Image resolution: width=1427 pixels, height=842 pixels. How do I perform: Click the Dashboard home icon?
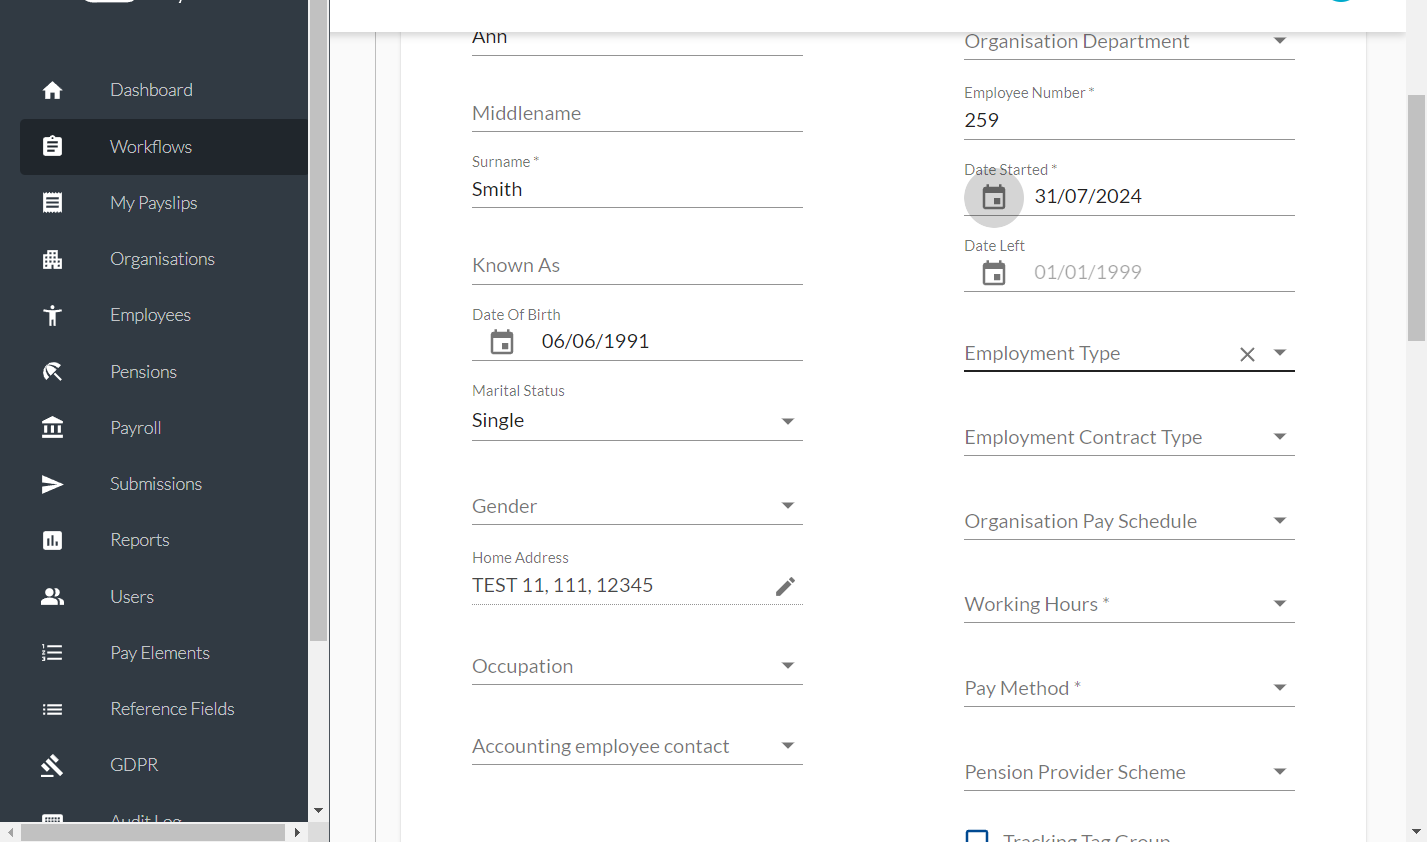pyautogui.click(x=53, y=90)
